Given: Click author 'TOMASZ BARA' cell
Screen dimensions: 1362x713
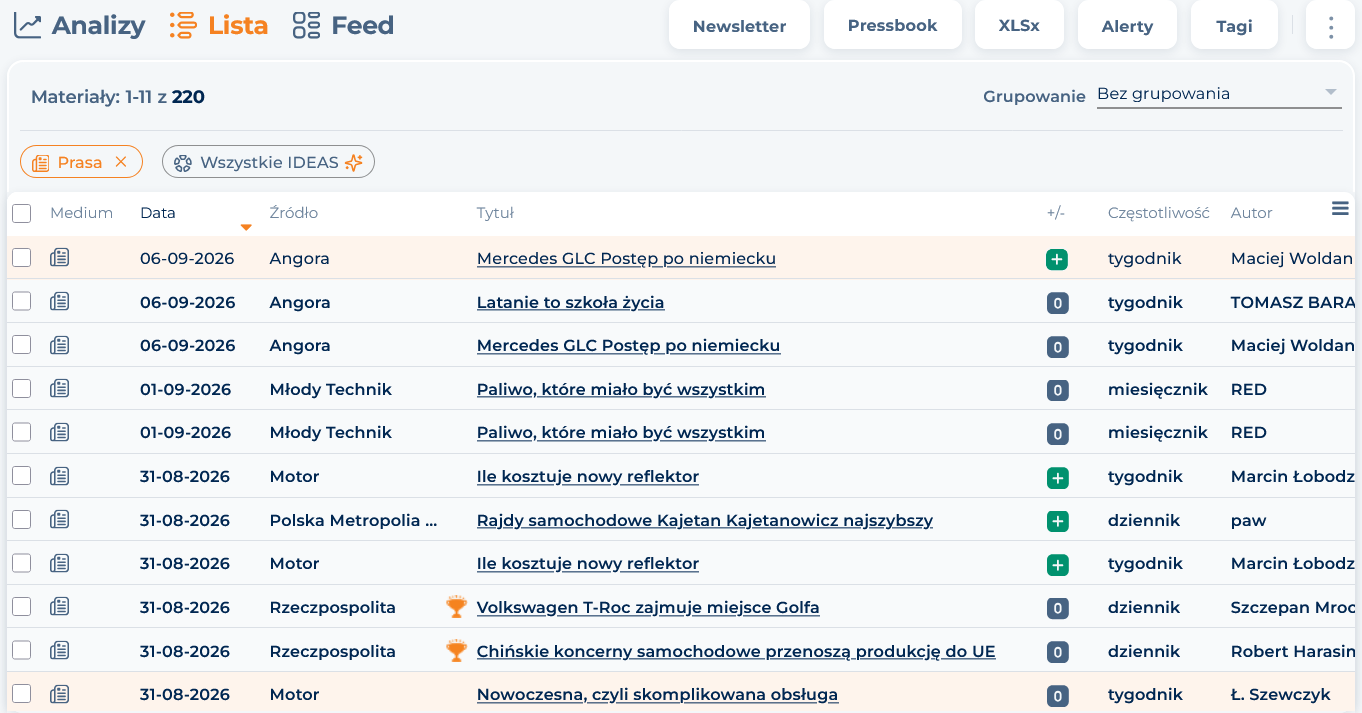Looking at the screenshot, I should click(x=1293, y=302).
